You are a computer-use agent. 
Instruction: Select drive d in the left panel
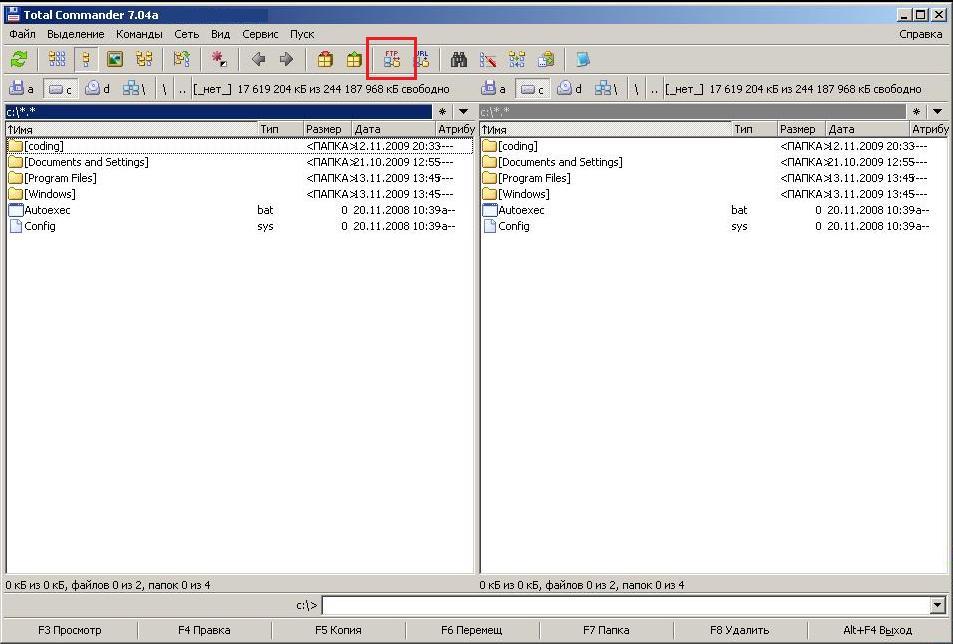pyautogui.click(x=98, y=89)
